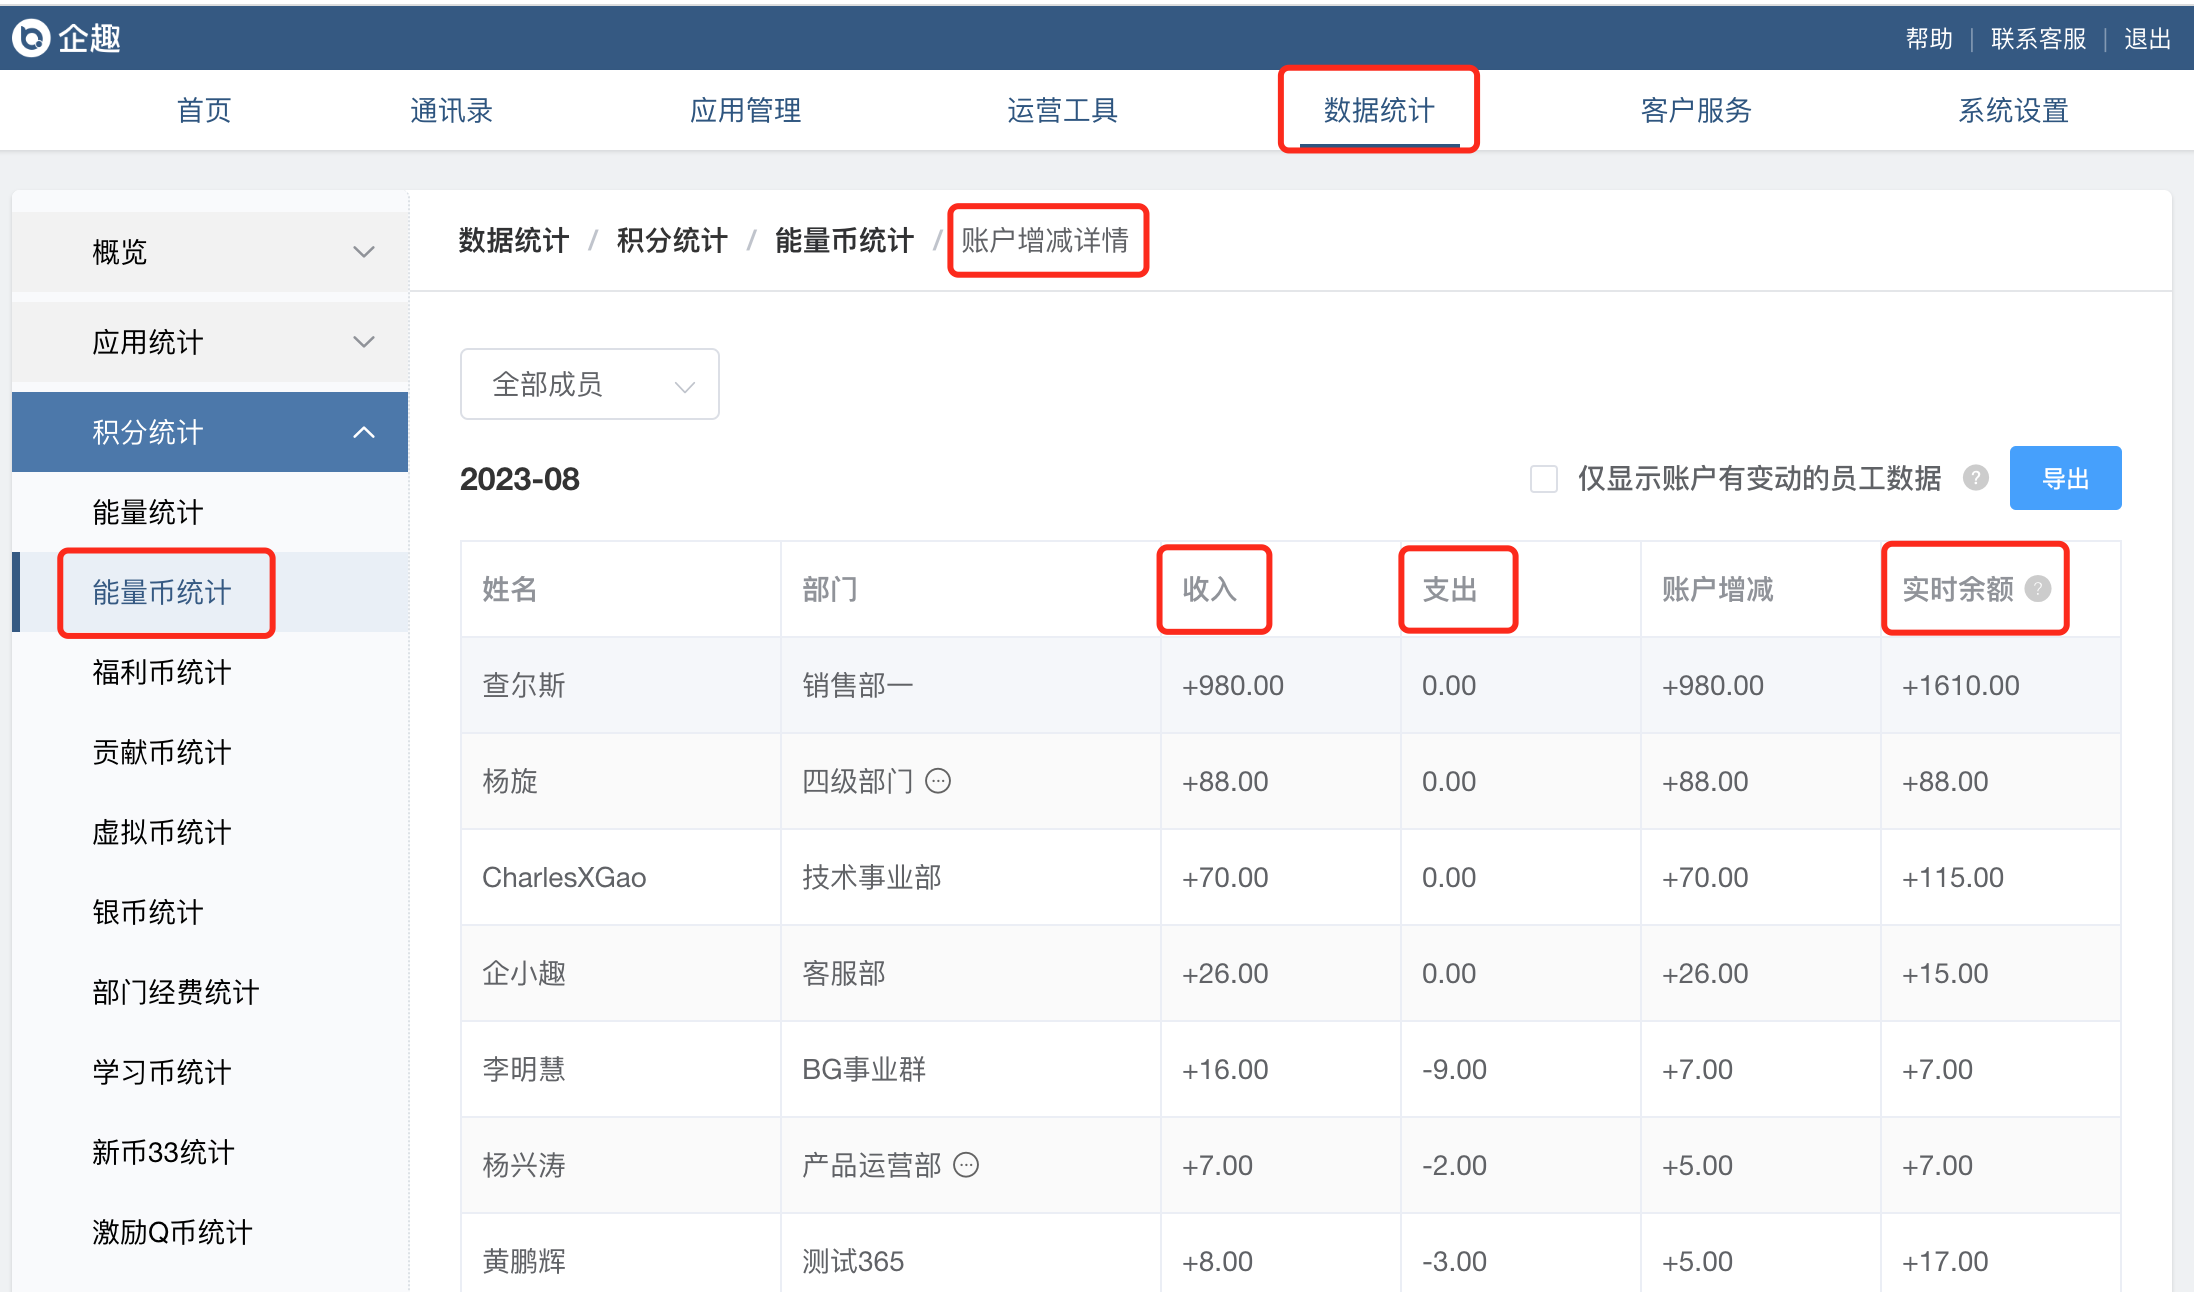Collapse the 积分统计 sidebar section
This screenshot has width=2194, height=1292.
(x=210, y=432)
